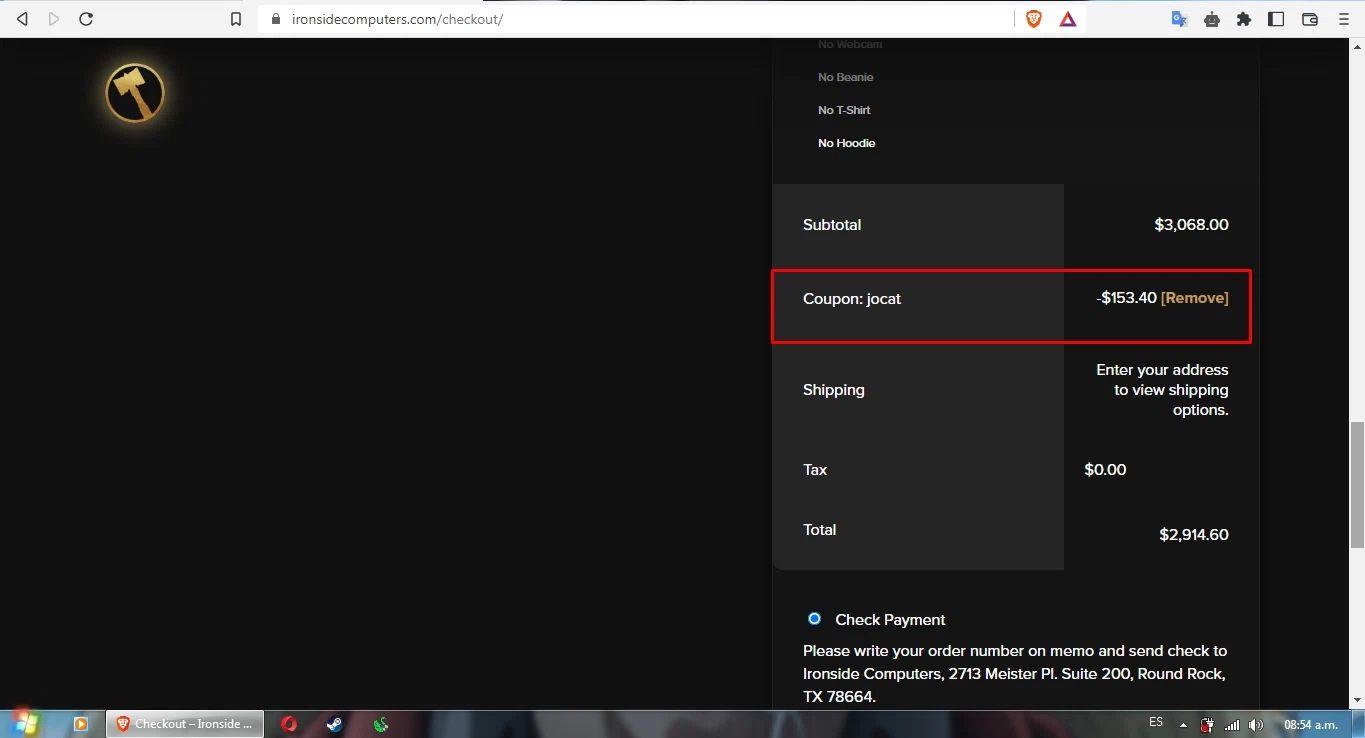Image resolution: width=1365 pixels, height=738 pixels.
Task: Click the Shipping row label
Action: pyautogui.click(x=834, y=390)
